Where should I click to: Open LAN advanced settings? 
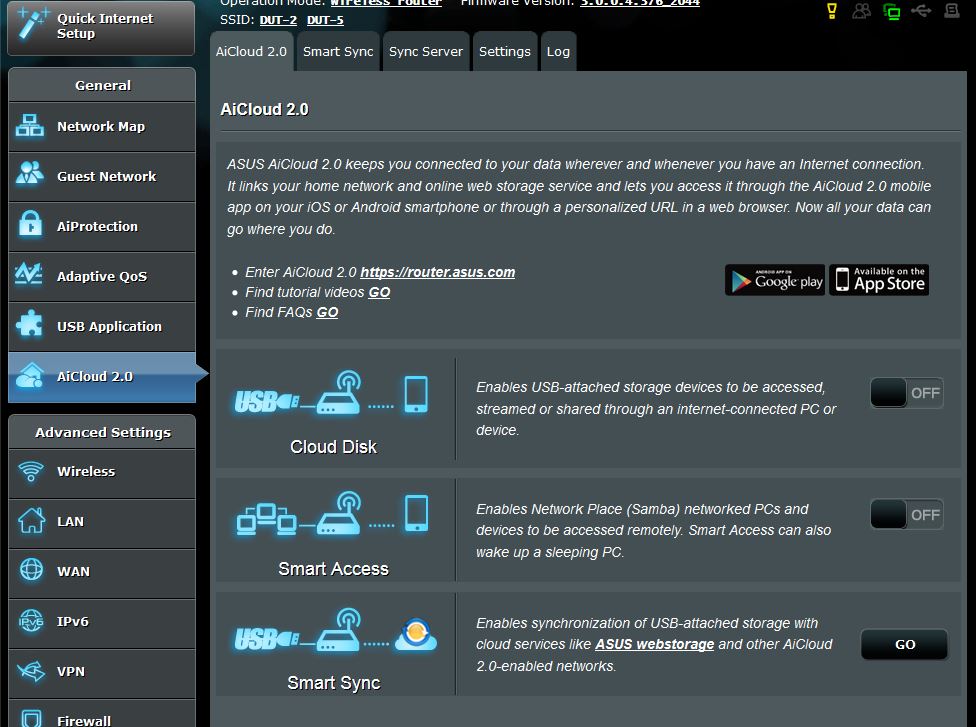(102, 522)
